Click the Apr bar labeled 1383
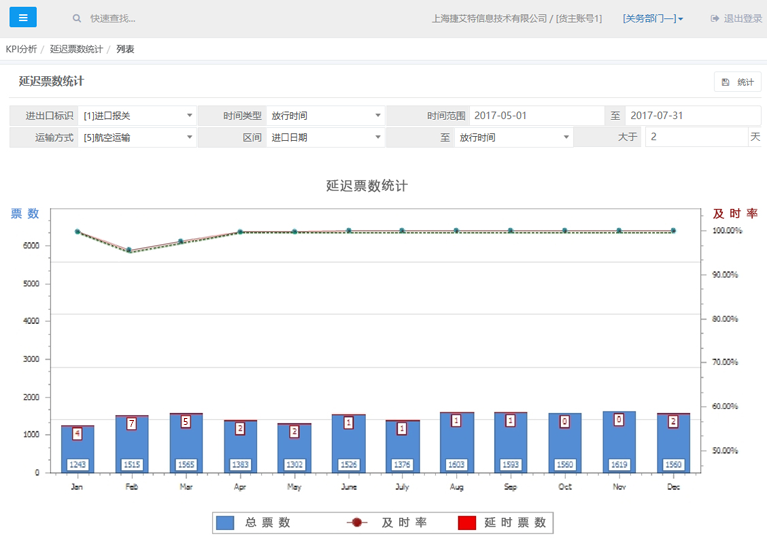 (240, 447)
